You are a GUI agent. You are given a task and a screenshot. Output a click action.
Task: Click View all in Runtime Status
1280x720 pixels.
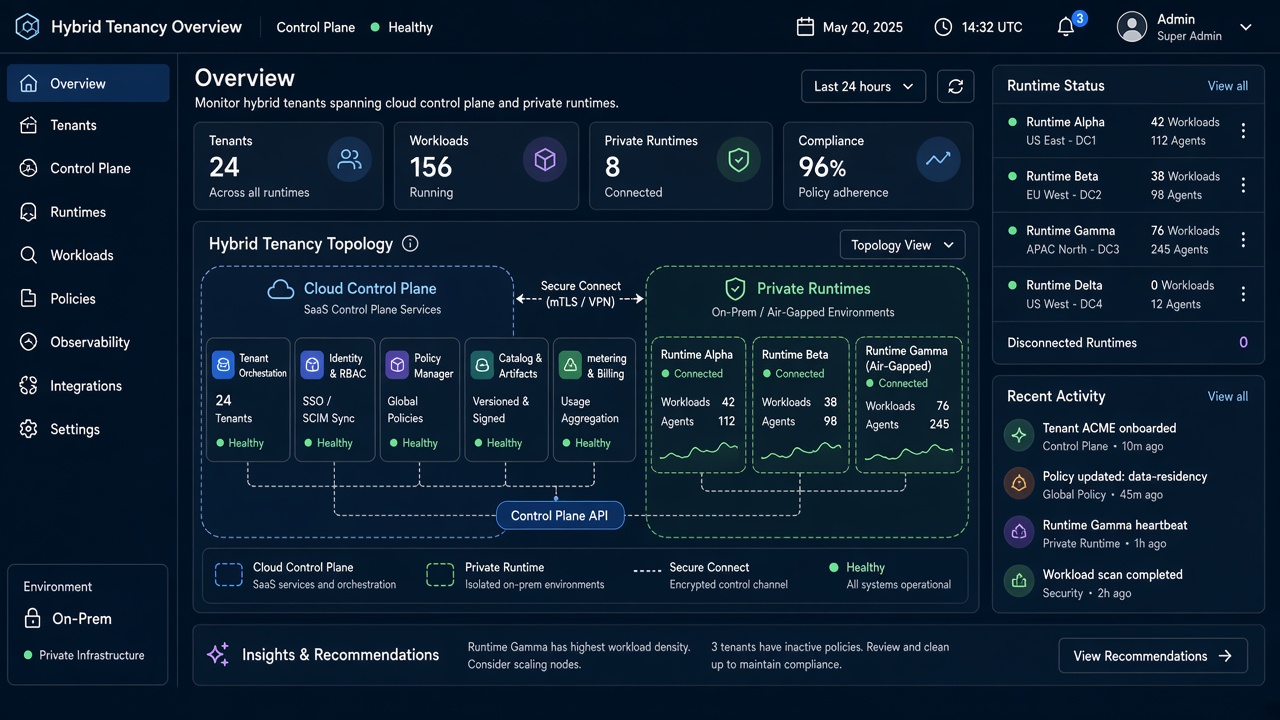click(x=1227, y=86)
